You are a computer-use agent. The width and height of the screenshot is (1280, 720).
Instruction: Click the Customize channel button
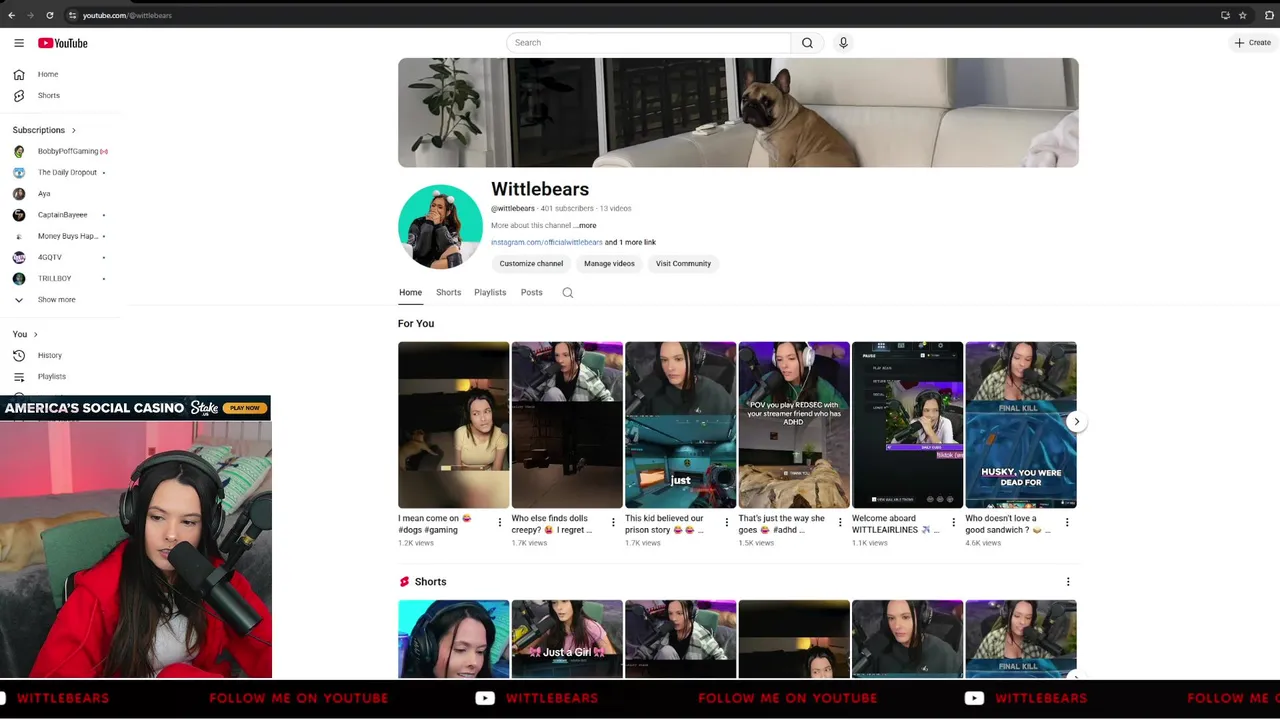click(x=531, y=264)
